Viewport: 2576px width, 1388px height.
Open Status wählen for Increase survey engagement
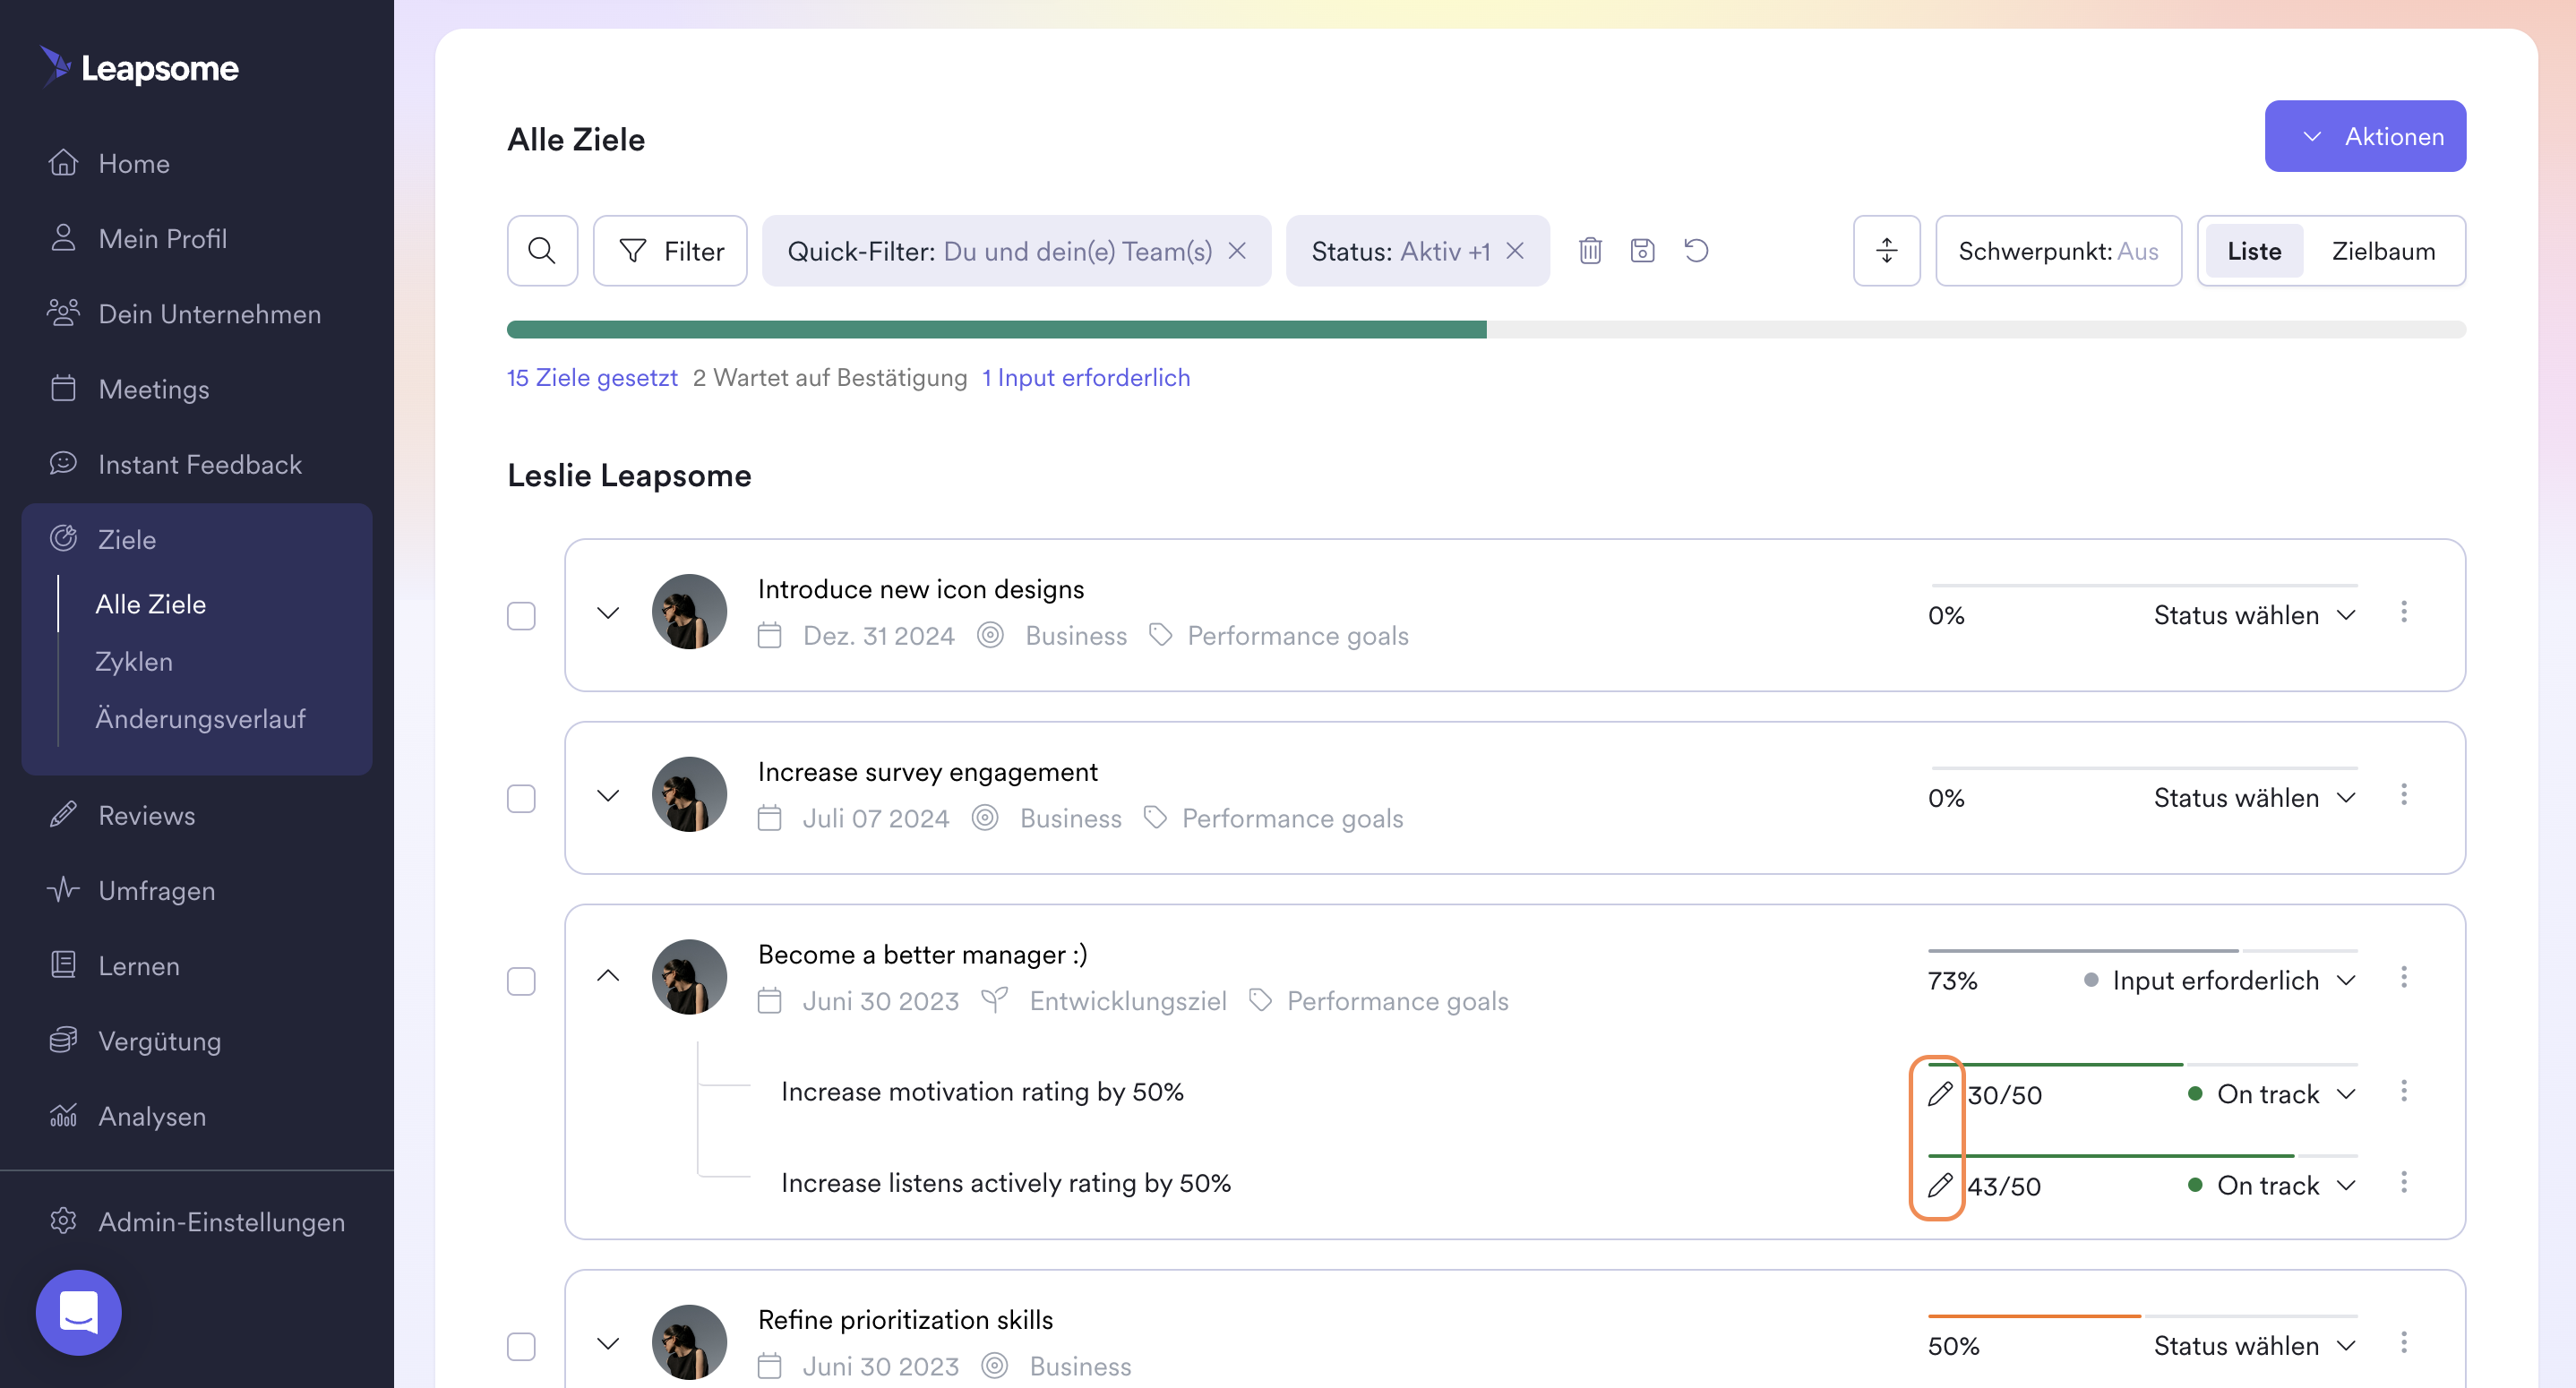tap(2255, 798)
